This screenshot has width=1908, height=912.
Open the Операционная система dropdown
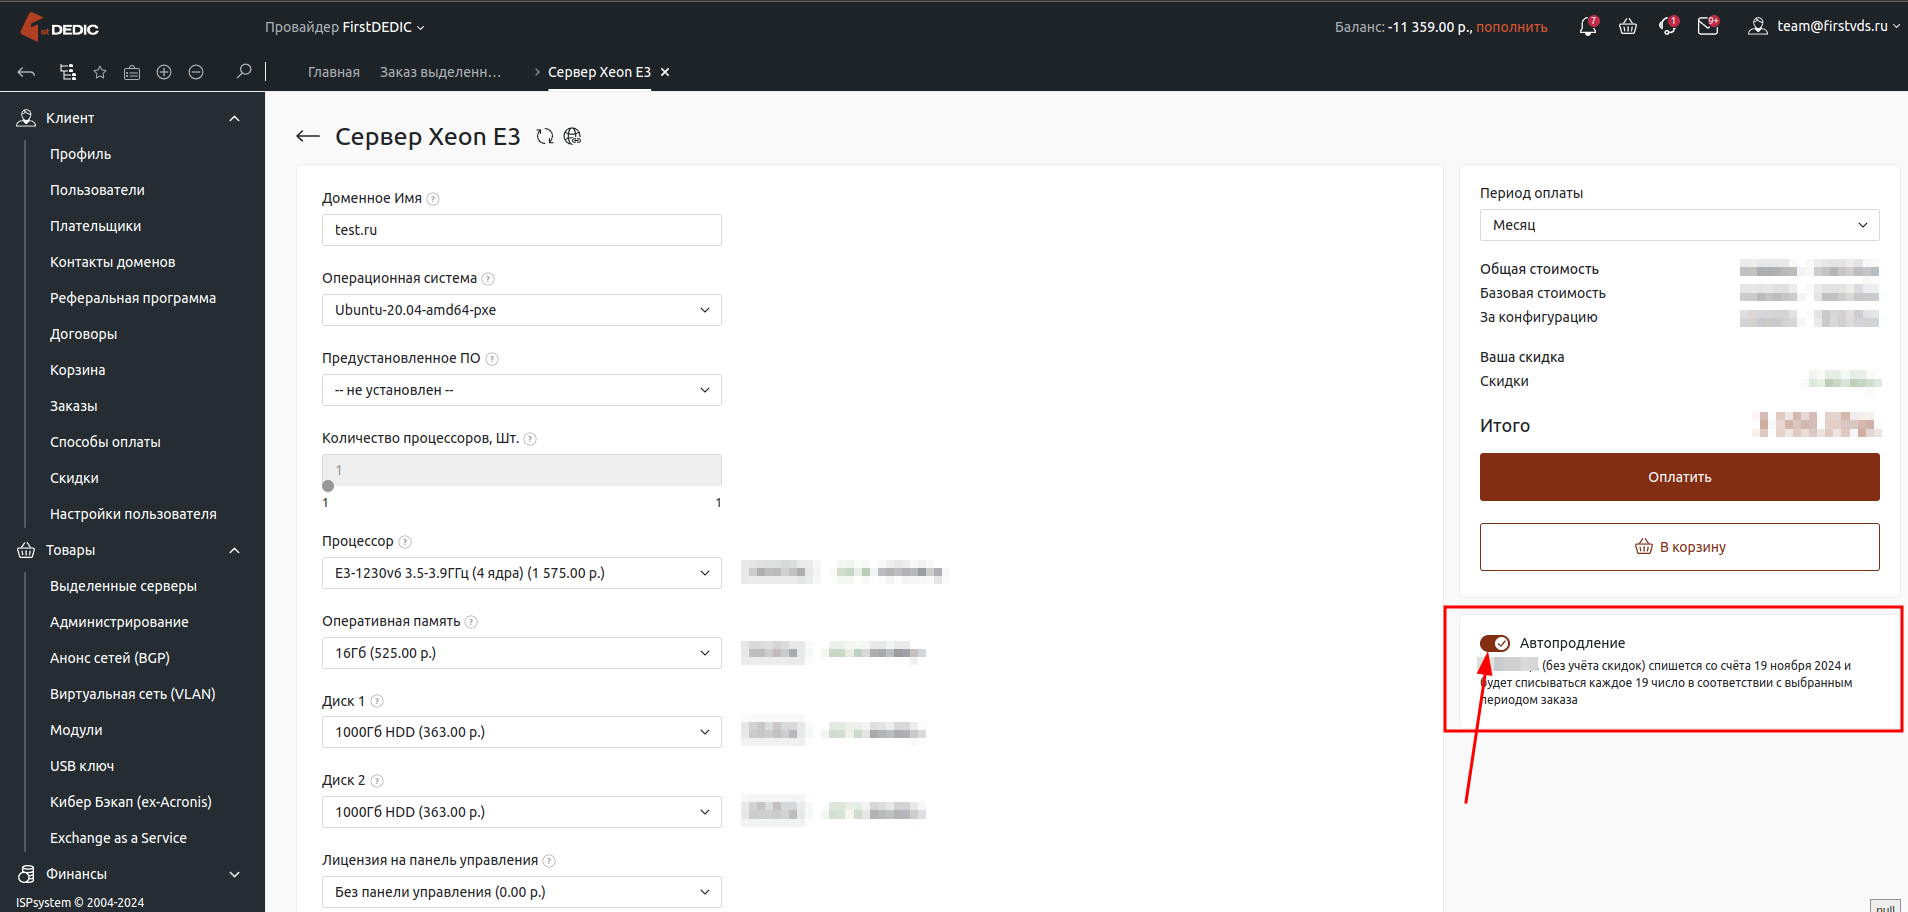click(x=522, y=310)
